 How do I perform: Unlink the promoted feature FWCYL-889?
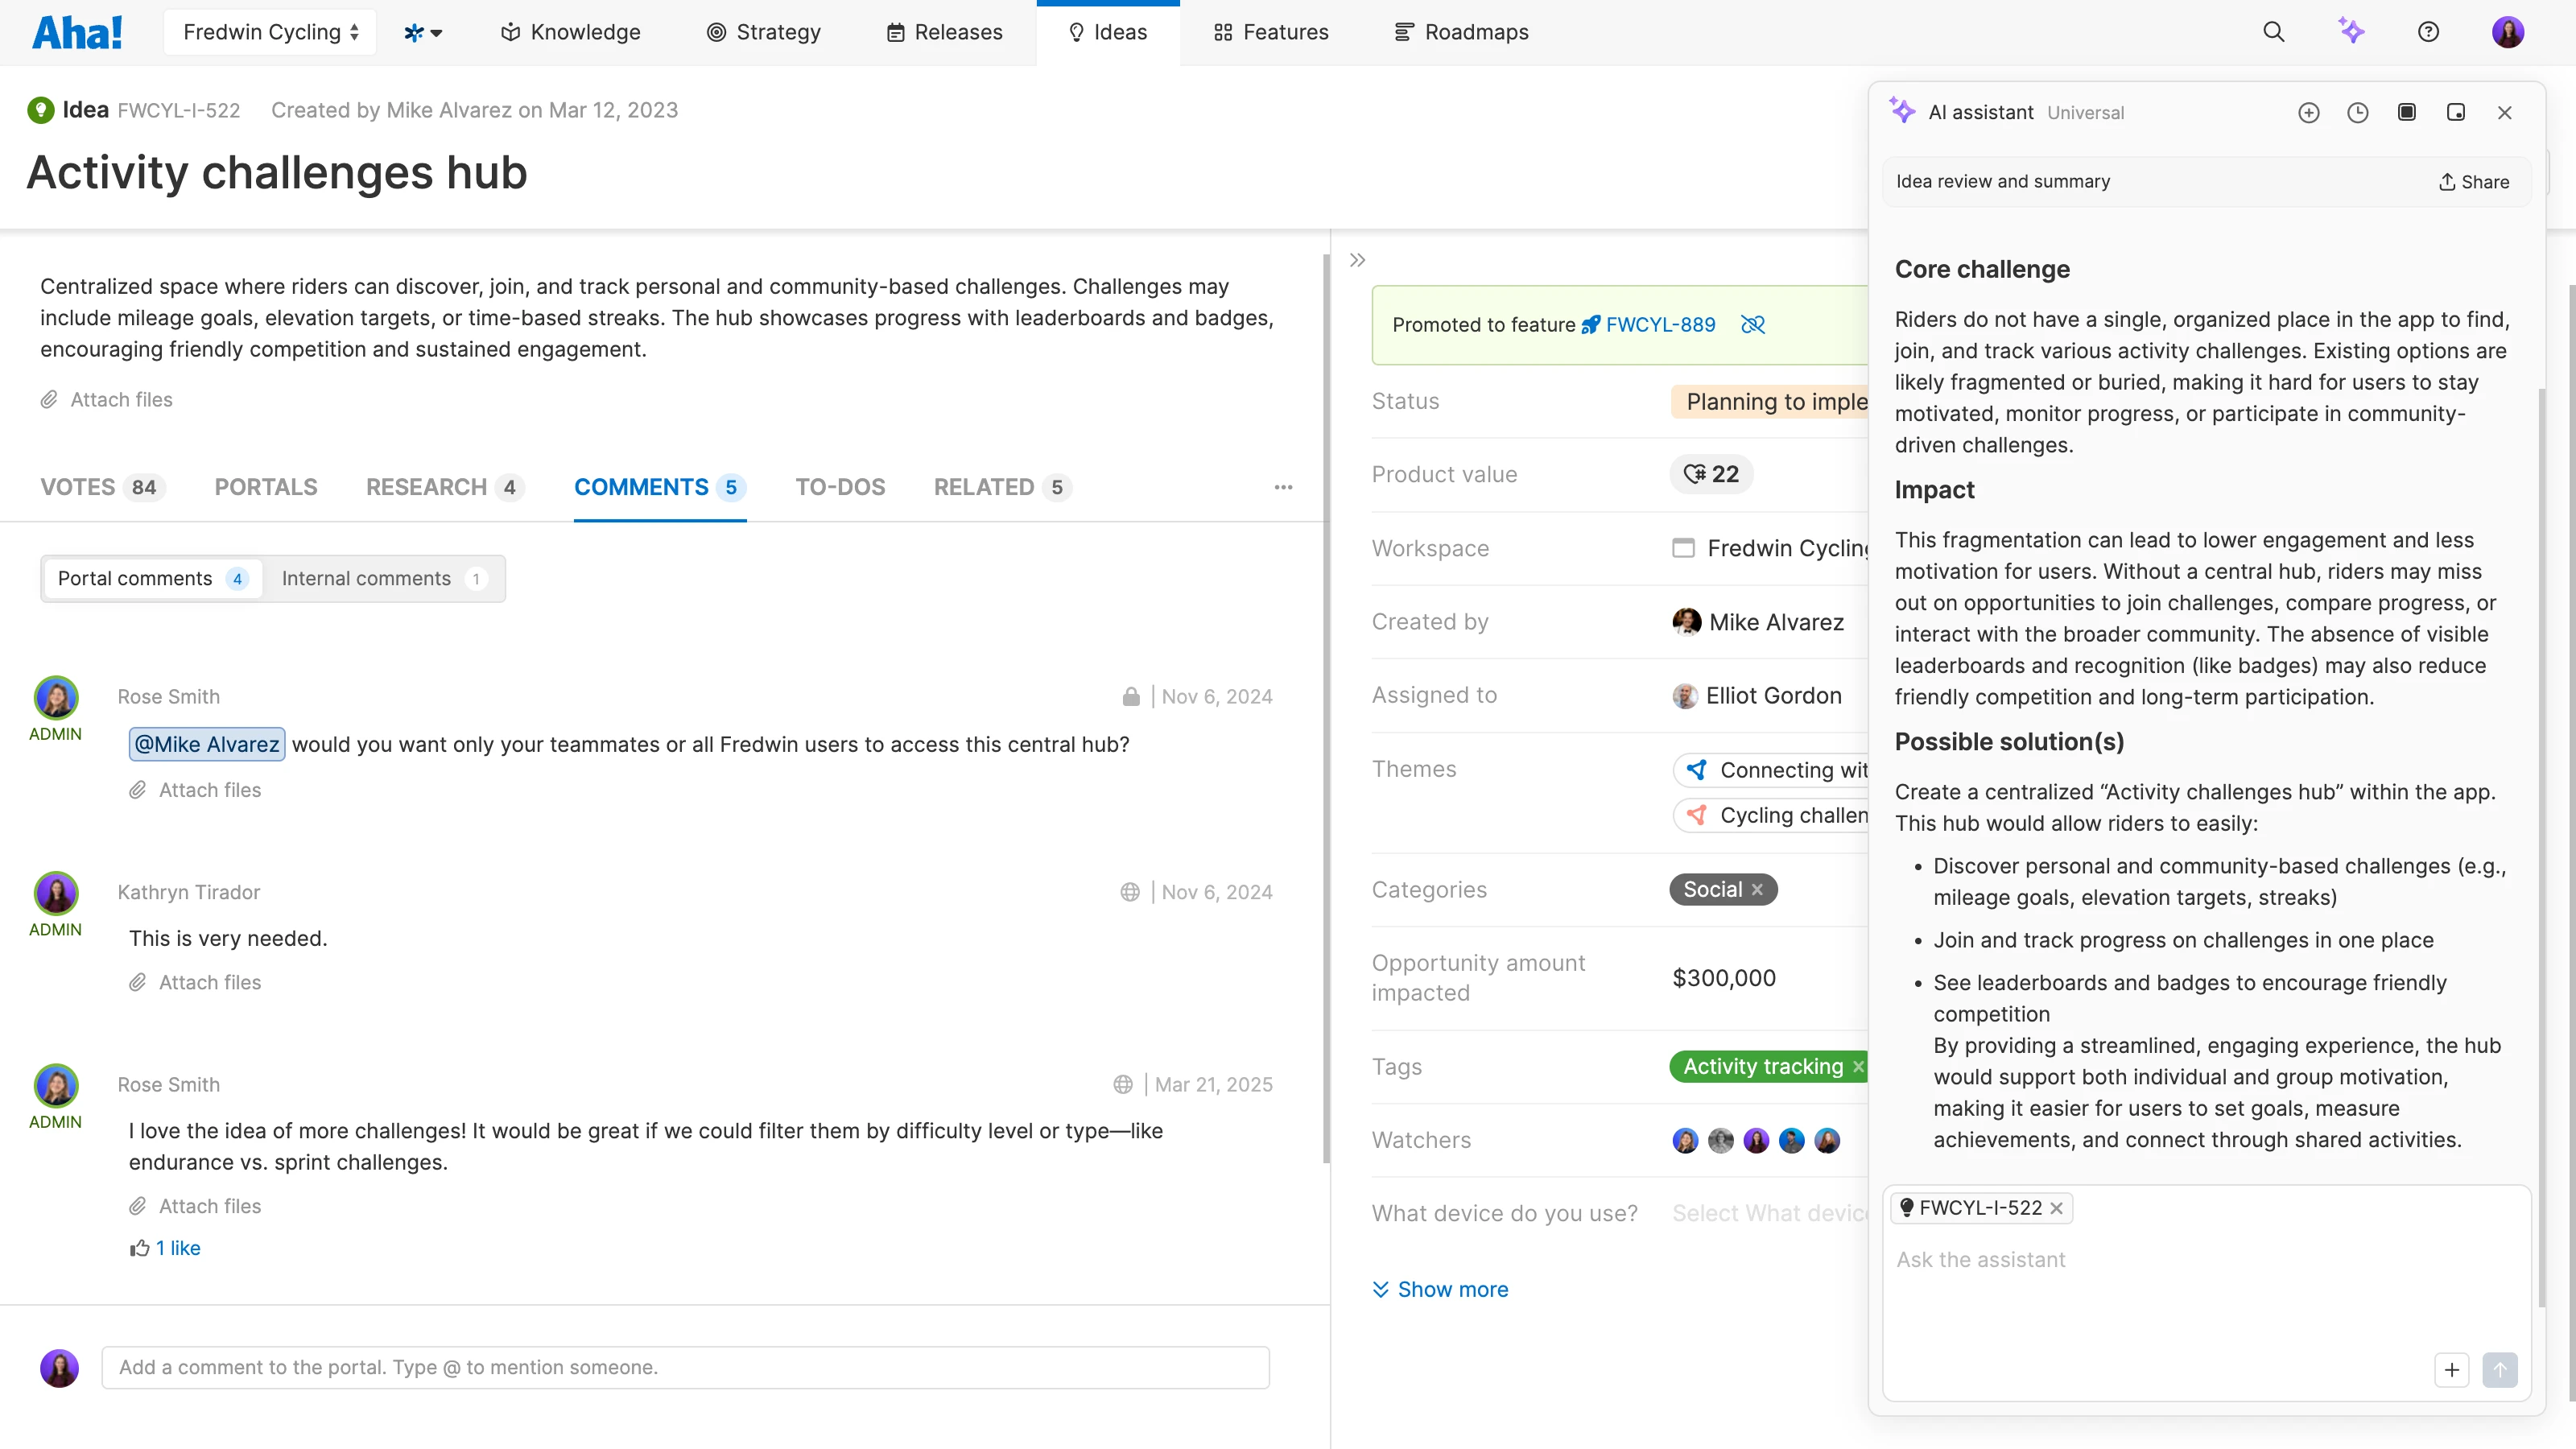tap(1753, 324)
